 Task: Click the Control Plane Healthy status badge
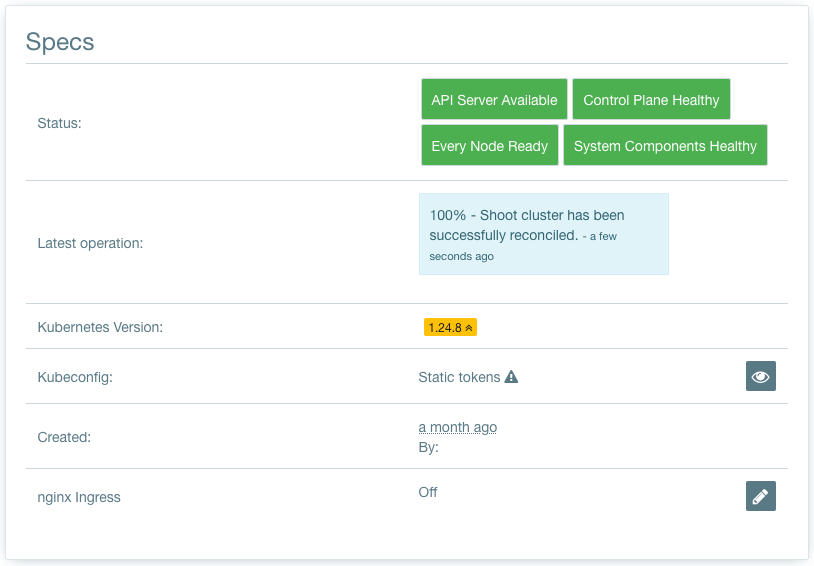(651, 99)
